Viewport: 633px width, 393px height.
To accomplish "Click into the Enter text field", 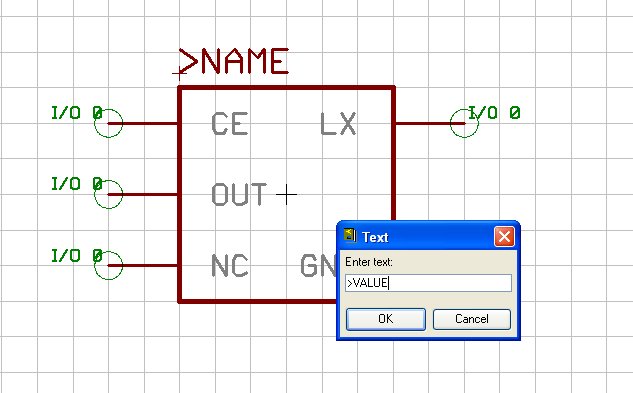I will pyautogui.click(x=428, y=283).
